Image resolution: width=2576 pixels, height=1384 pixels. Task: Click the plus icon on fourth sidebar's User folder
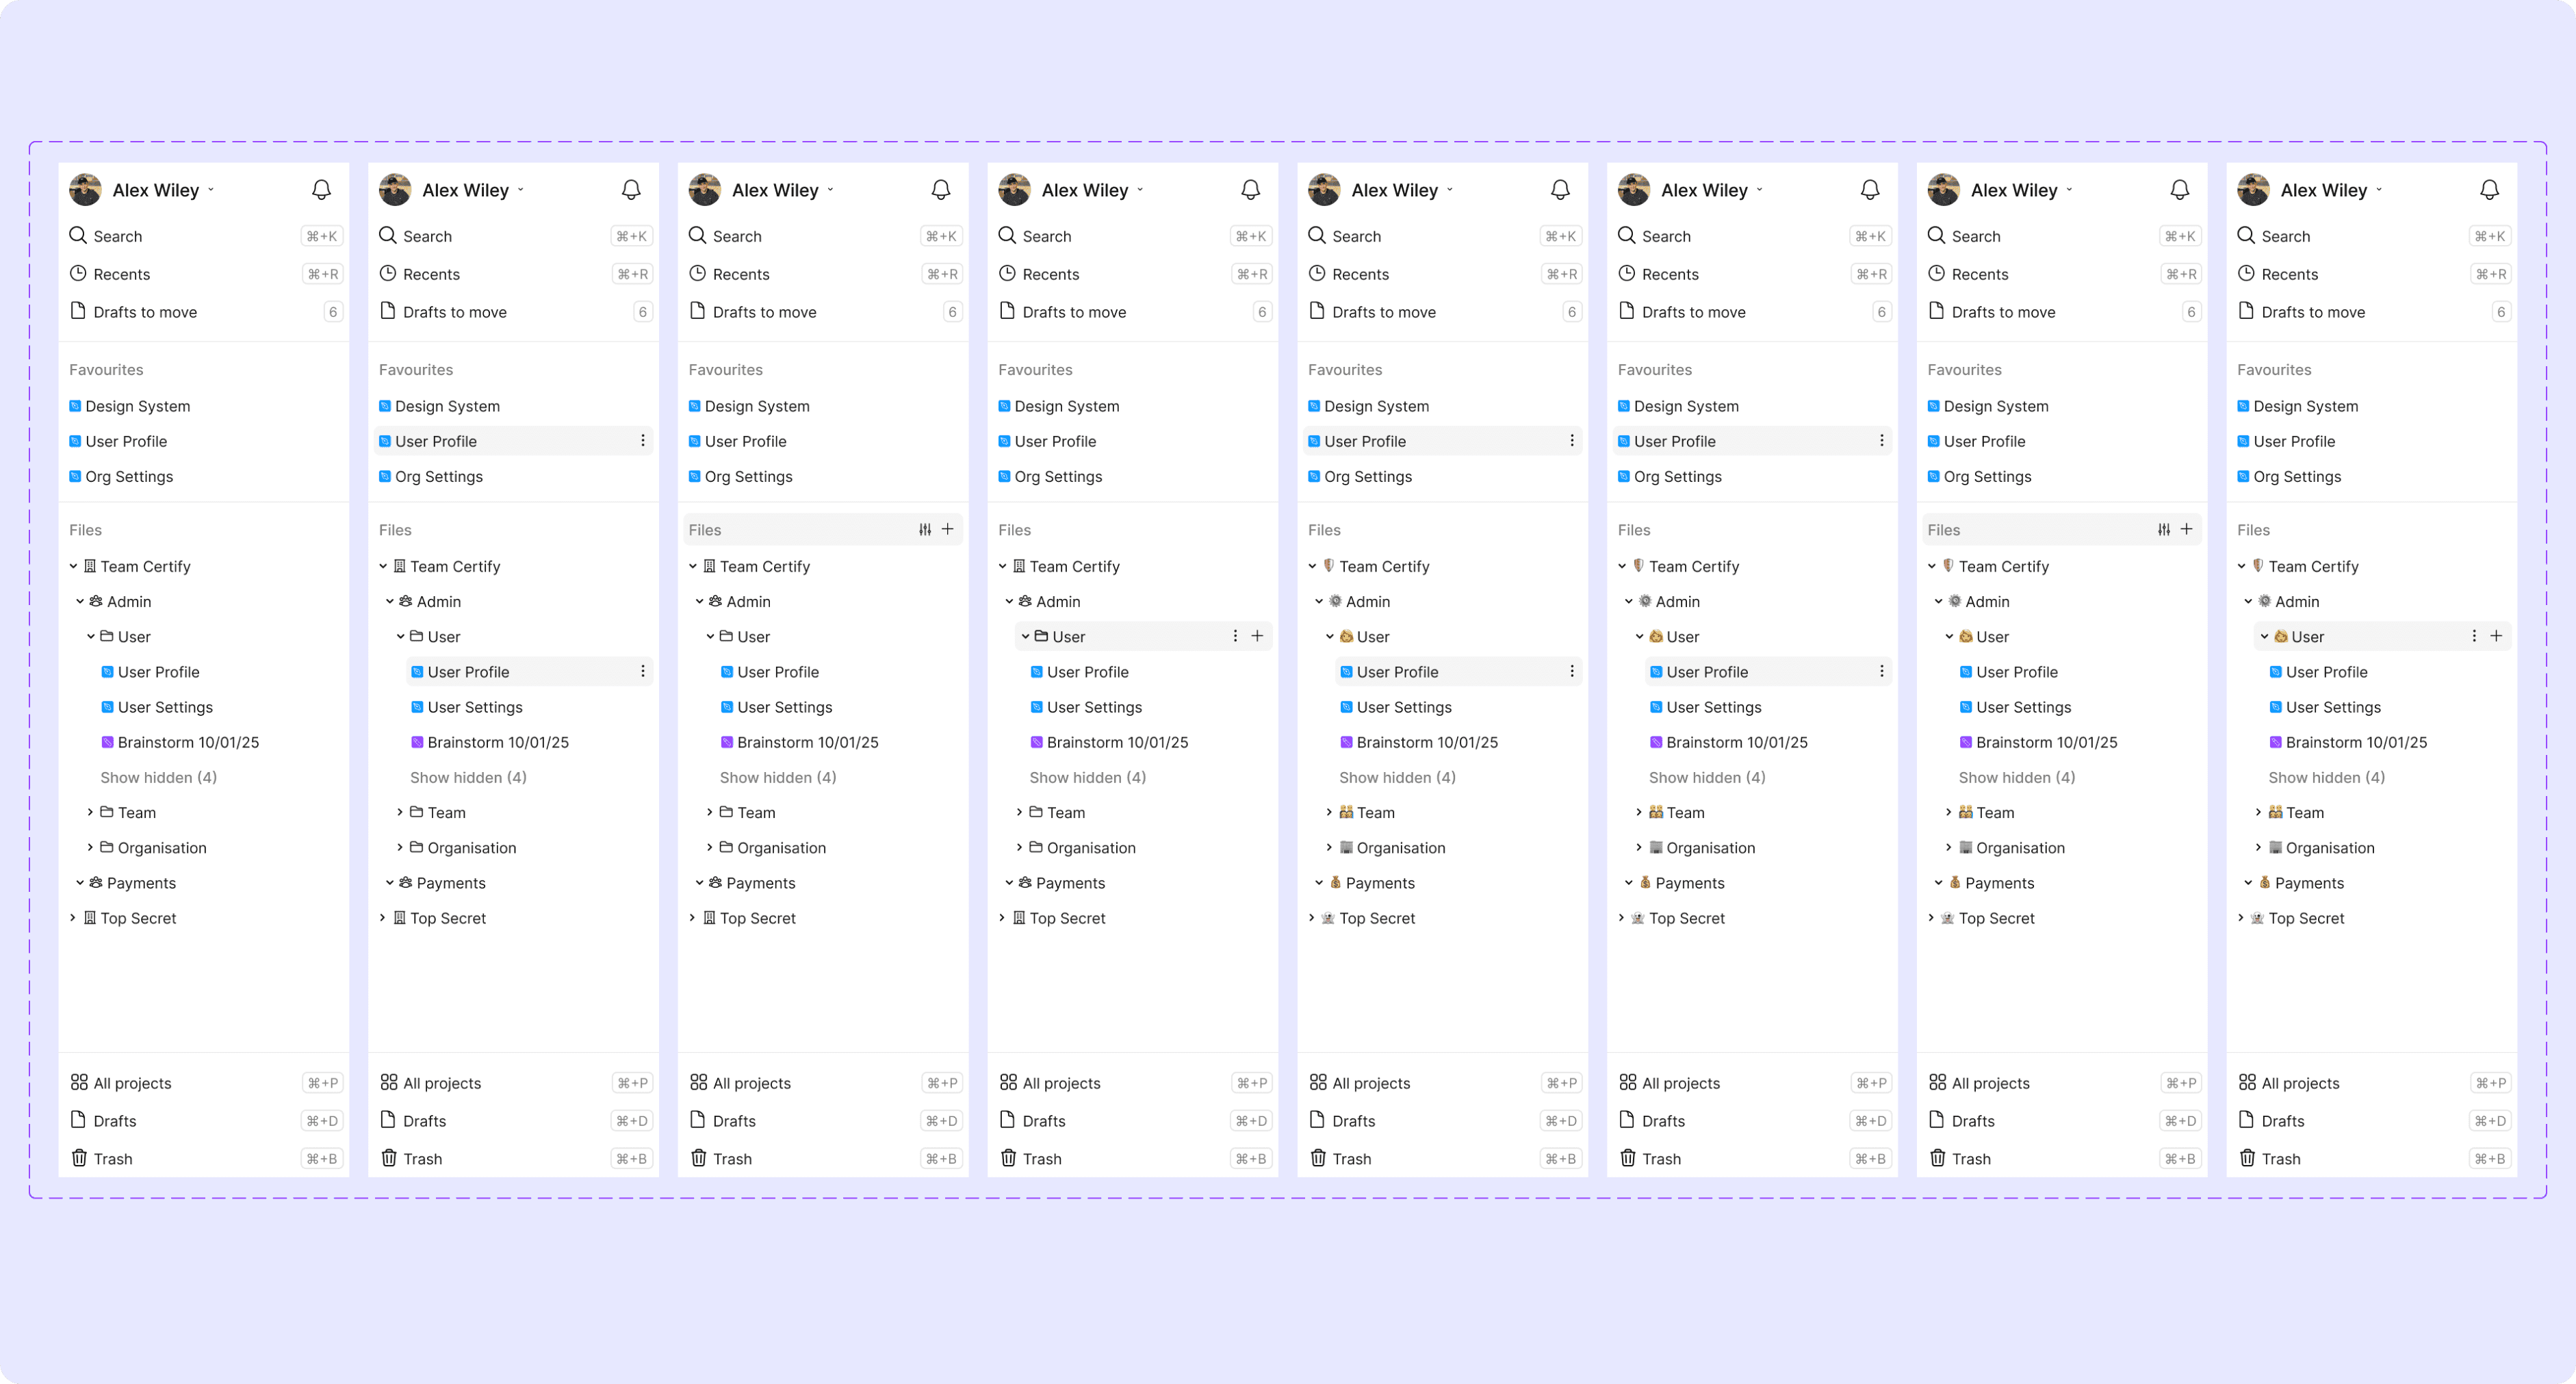tap(1258, 636)
